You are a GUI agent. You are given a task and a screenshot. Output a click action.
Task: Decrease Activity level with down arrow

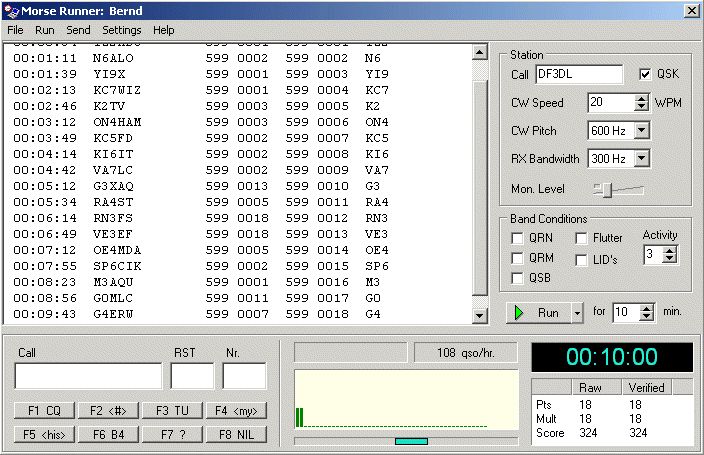[669, 259]
